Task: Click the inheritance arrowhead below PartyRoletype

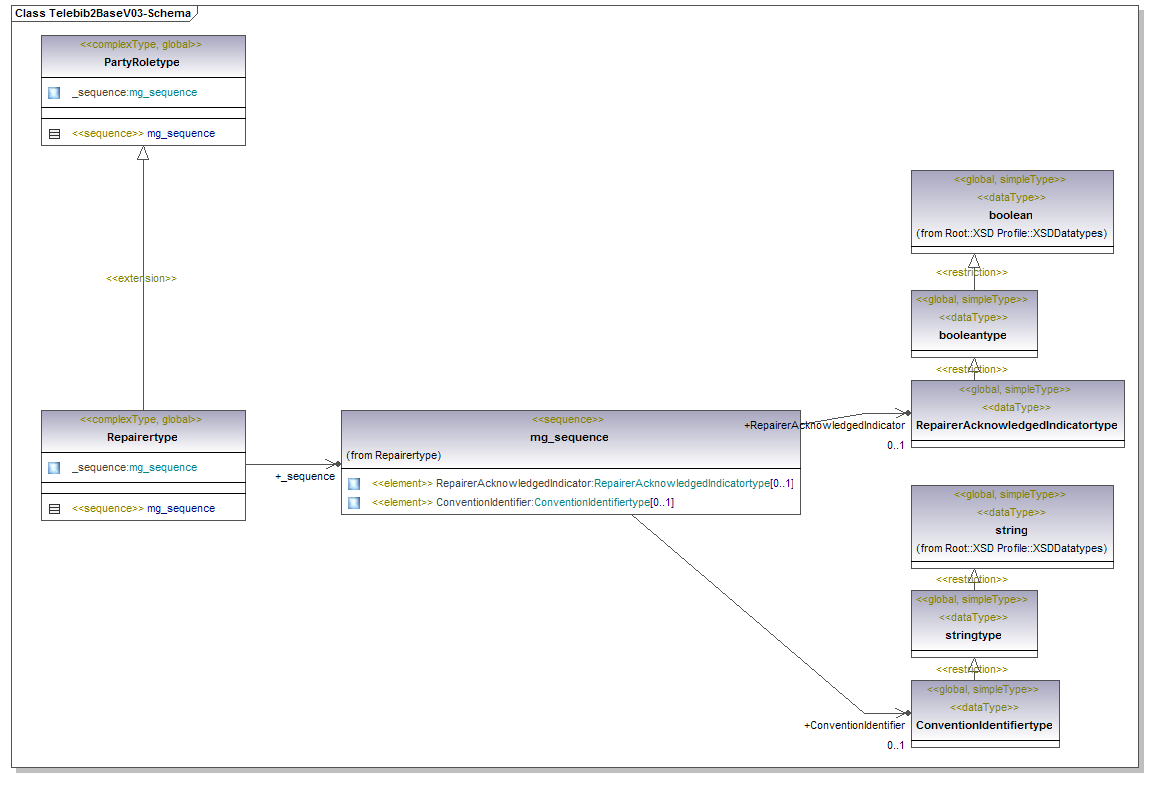Action: coord(143,153)
